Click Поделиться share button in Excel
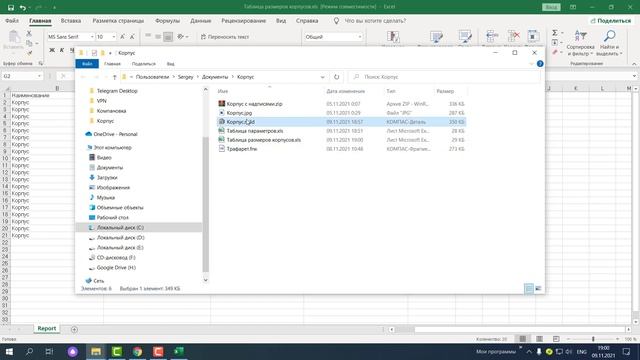Viewport: 640px width, 360px height. pos(611,20)
